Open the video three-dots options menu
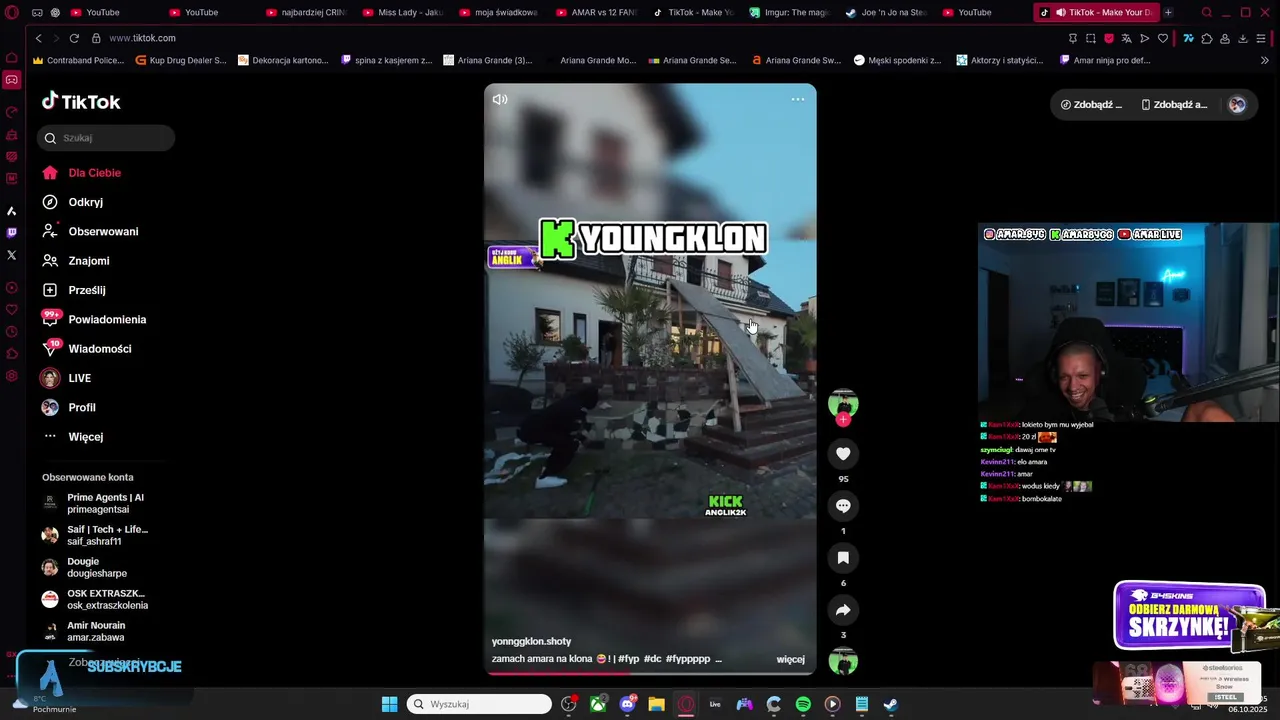Viewport: 1280px width, 720px height. 798,99
